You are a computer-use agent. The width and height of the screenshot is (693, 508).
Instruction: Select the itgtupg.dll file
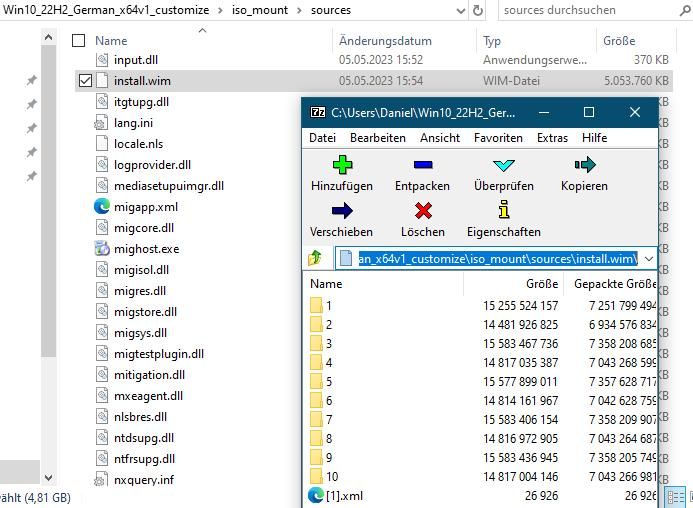(x=141, y=102)
